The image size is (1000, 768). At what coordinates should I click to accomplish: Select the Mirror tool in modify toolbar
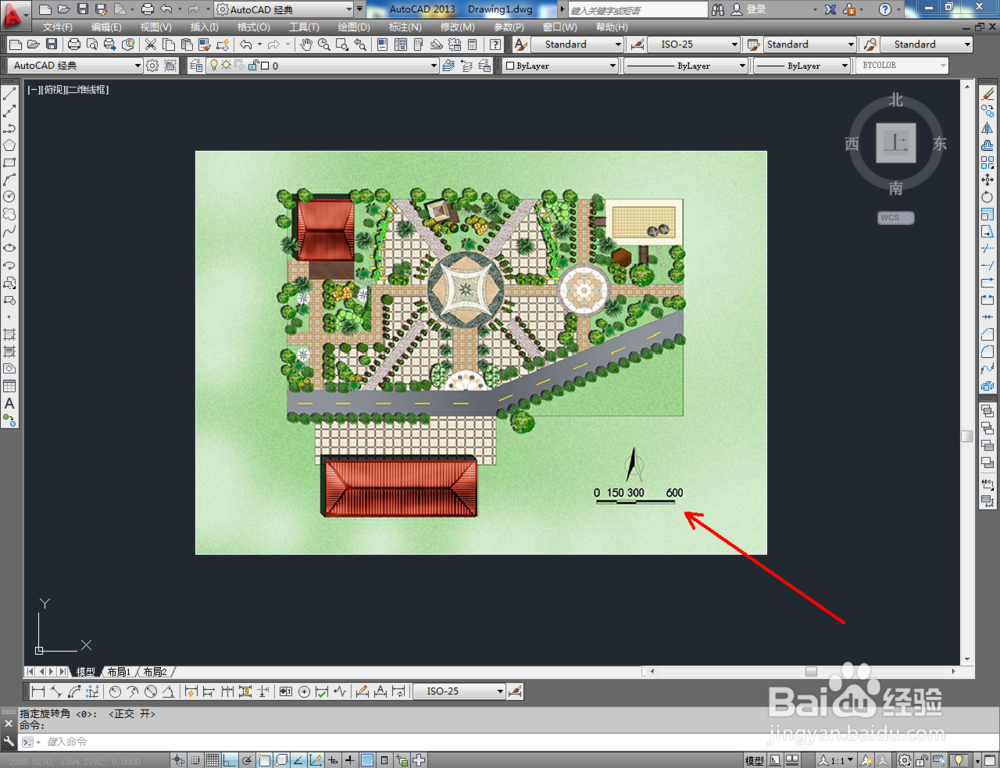click(x=987, y=128)
